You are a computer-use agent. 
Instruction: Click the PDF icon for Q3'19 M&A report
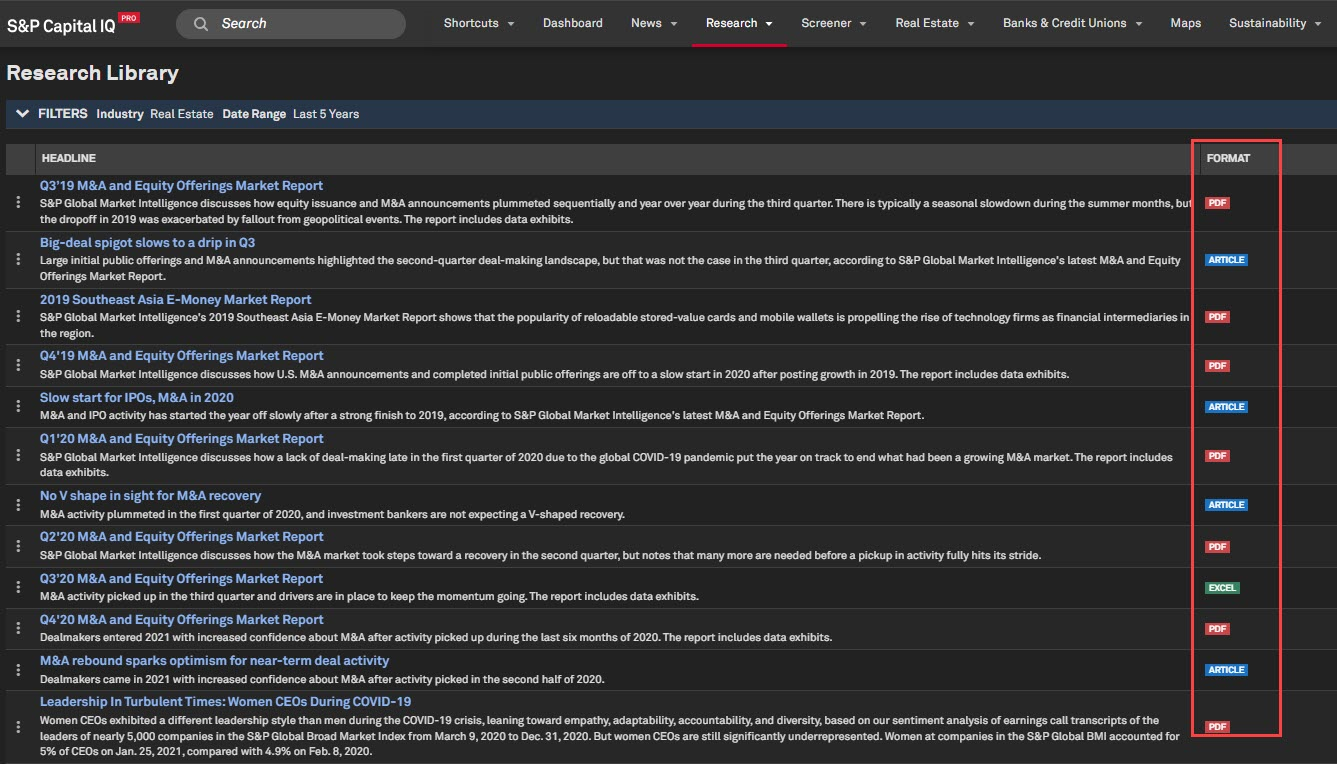(x=1216, y=203)
